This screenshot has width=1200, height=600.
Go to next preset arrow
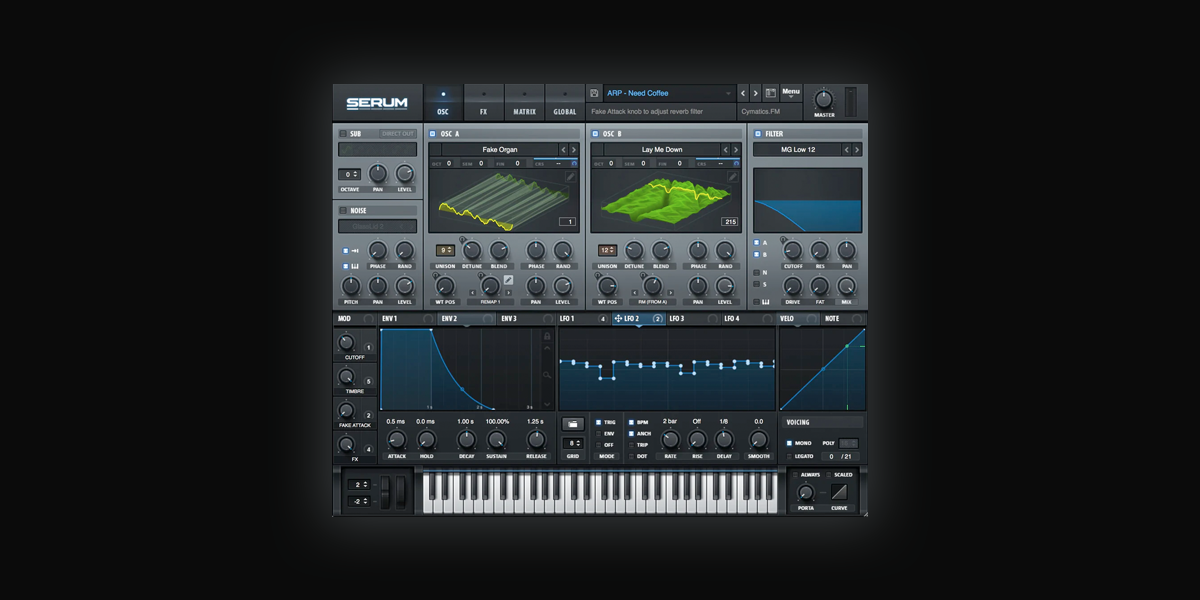pyautogui.click(x=756, y=93)
